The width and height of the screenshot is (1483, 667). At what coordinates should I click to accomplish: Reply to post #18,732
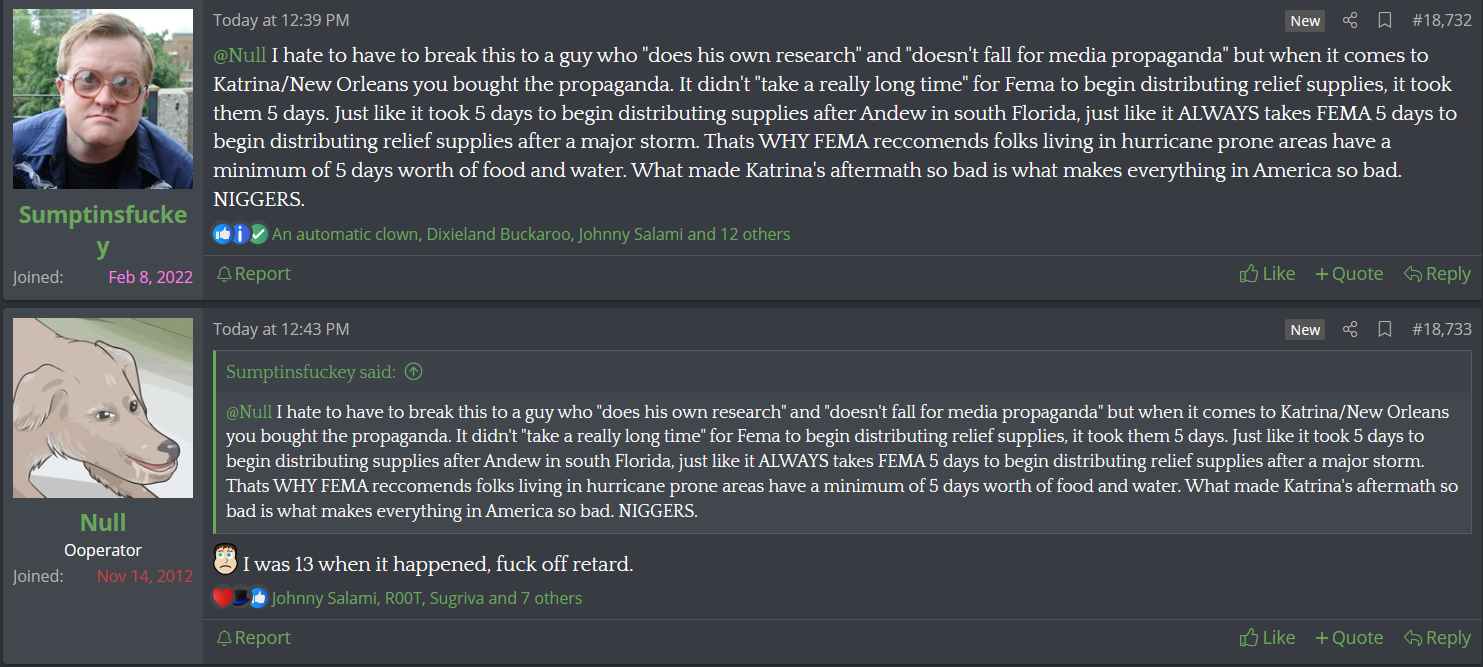coord(1437,274)
